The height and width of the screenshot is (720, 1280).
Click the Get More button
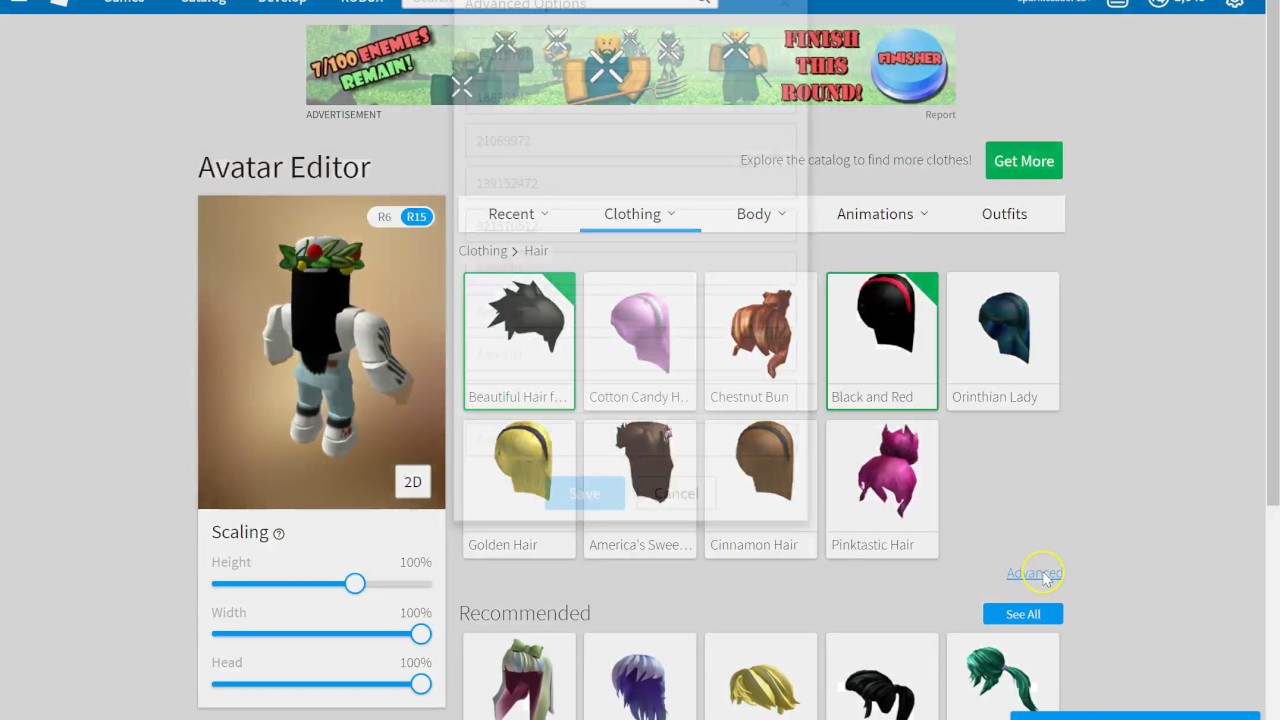point(1024,161)
